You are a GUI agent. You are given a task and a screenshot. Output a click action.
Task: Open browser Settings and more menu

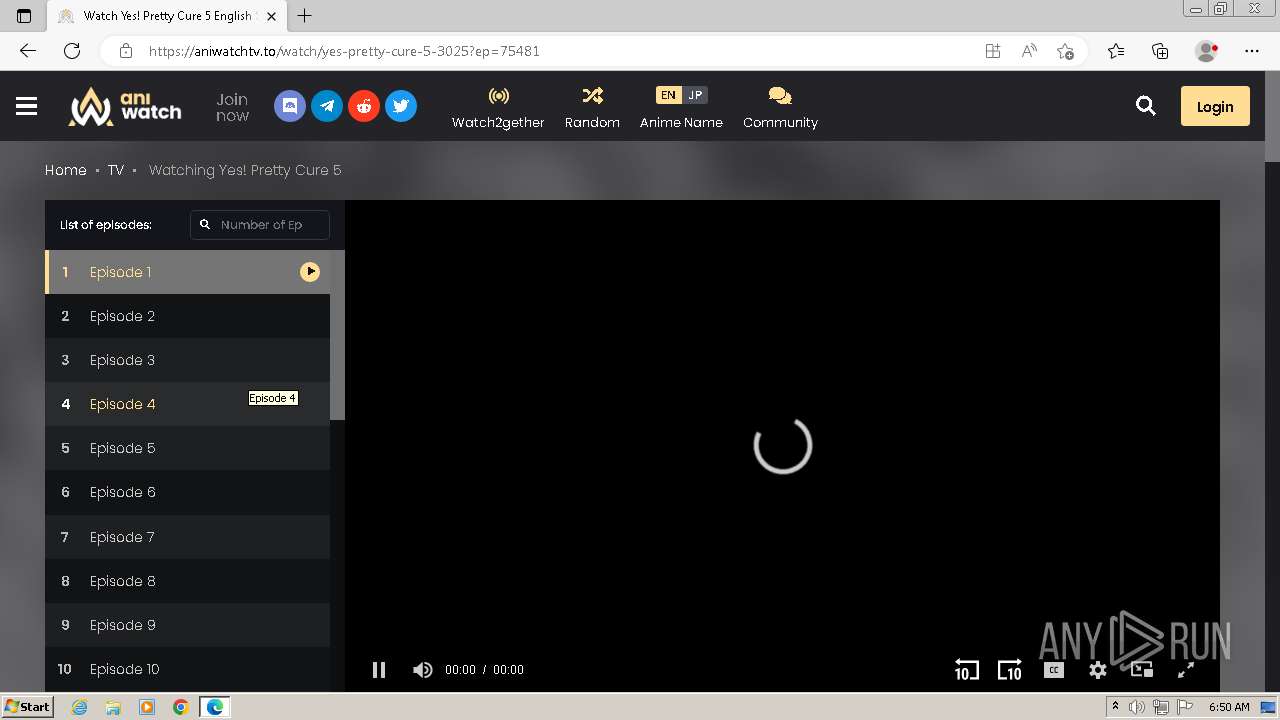click(1252, 51)
